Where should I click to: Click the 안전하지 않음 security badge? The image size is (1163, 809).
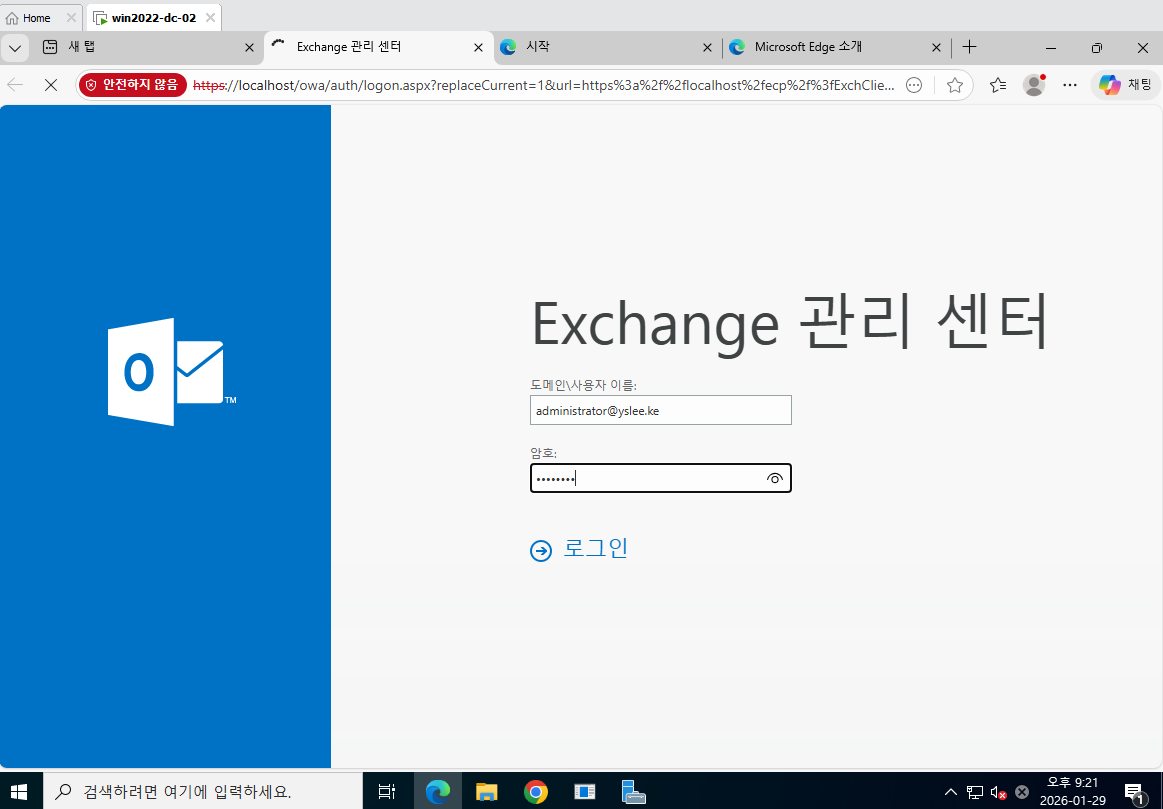pos(132,85)
